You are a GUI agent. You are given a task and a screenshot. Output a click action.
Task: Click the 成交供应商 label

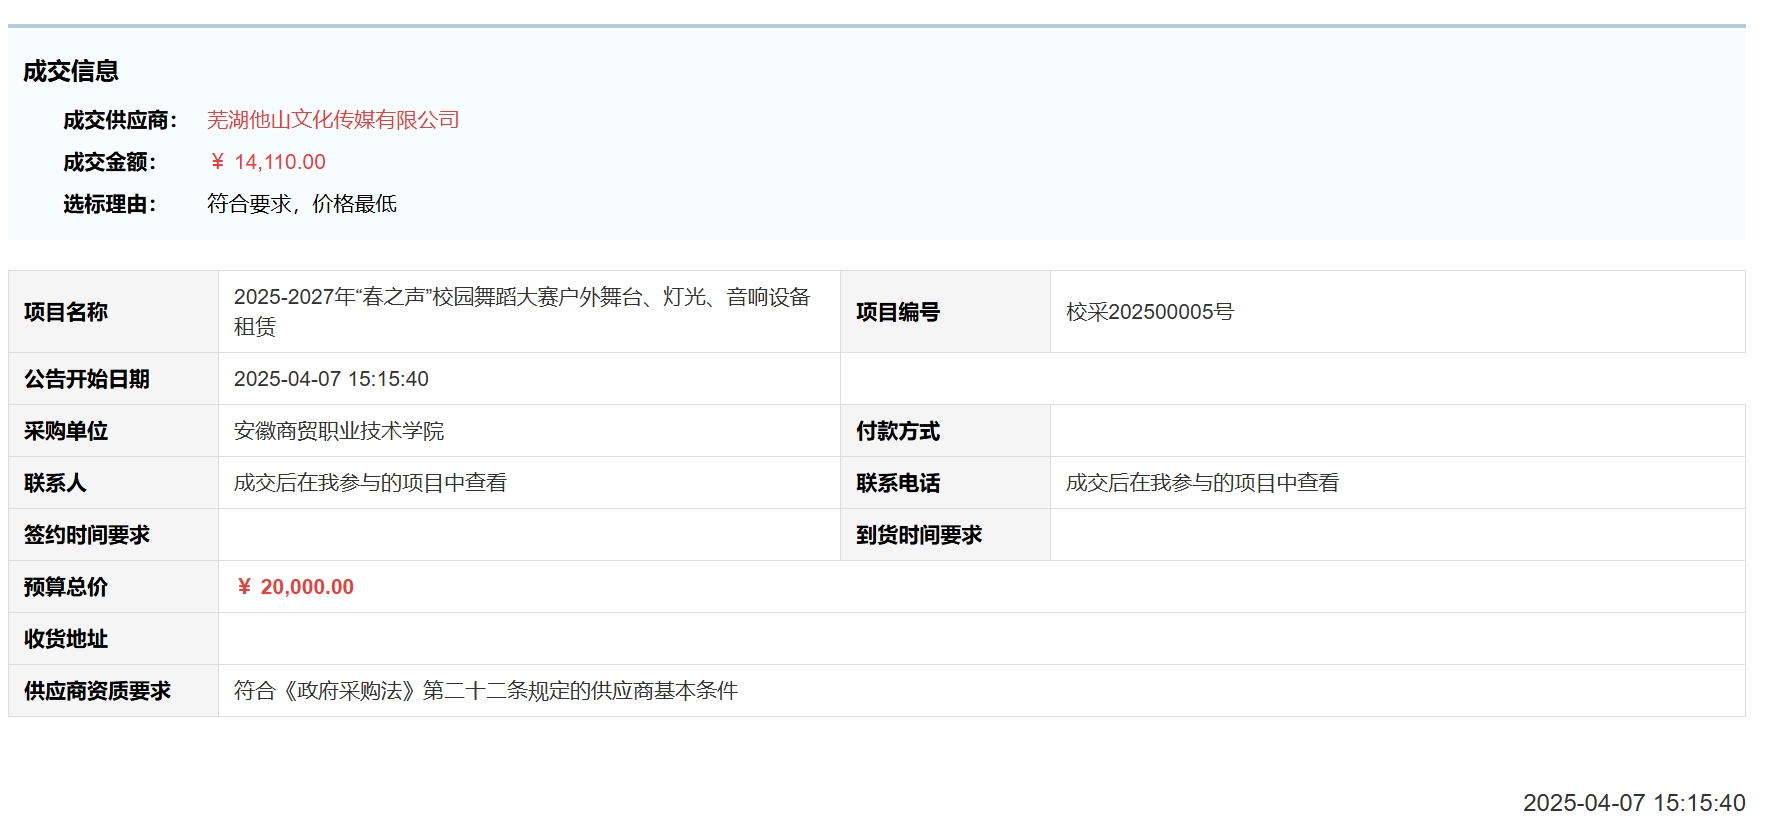[120, 120]
